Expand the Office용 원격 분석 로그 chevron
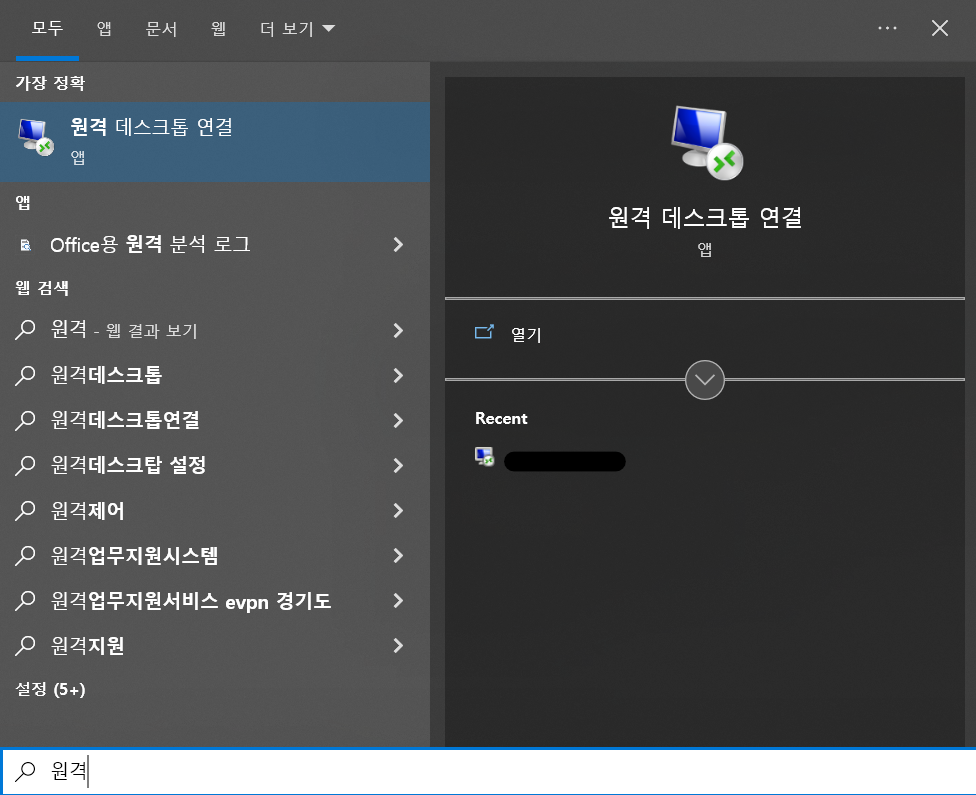The width and height of the screenshot is (976, 795). pyautogui.click(x=398, y=245)
